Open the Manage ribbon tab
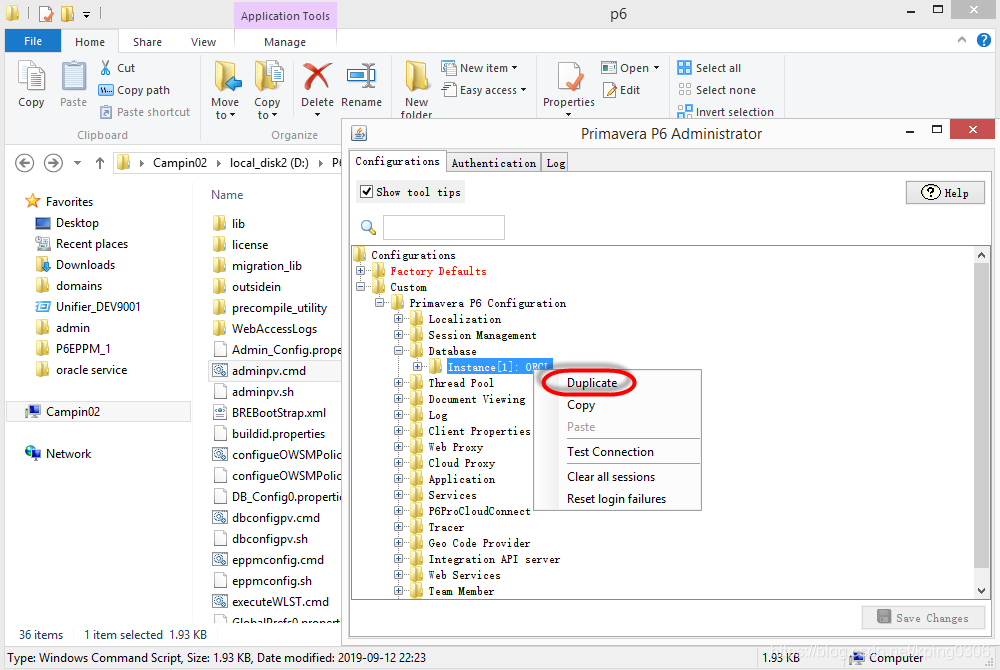This screenshot has width=1000, height=670. click(x=285, y=41)
